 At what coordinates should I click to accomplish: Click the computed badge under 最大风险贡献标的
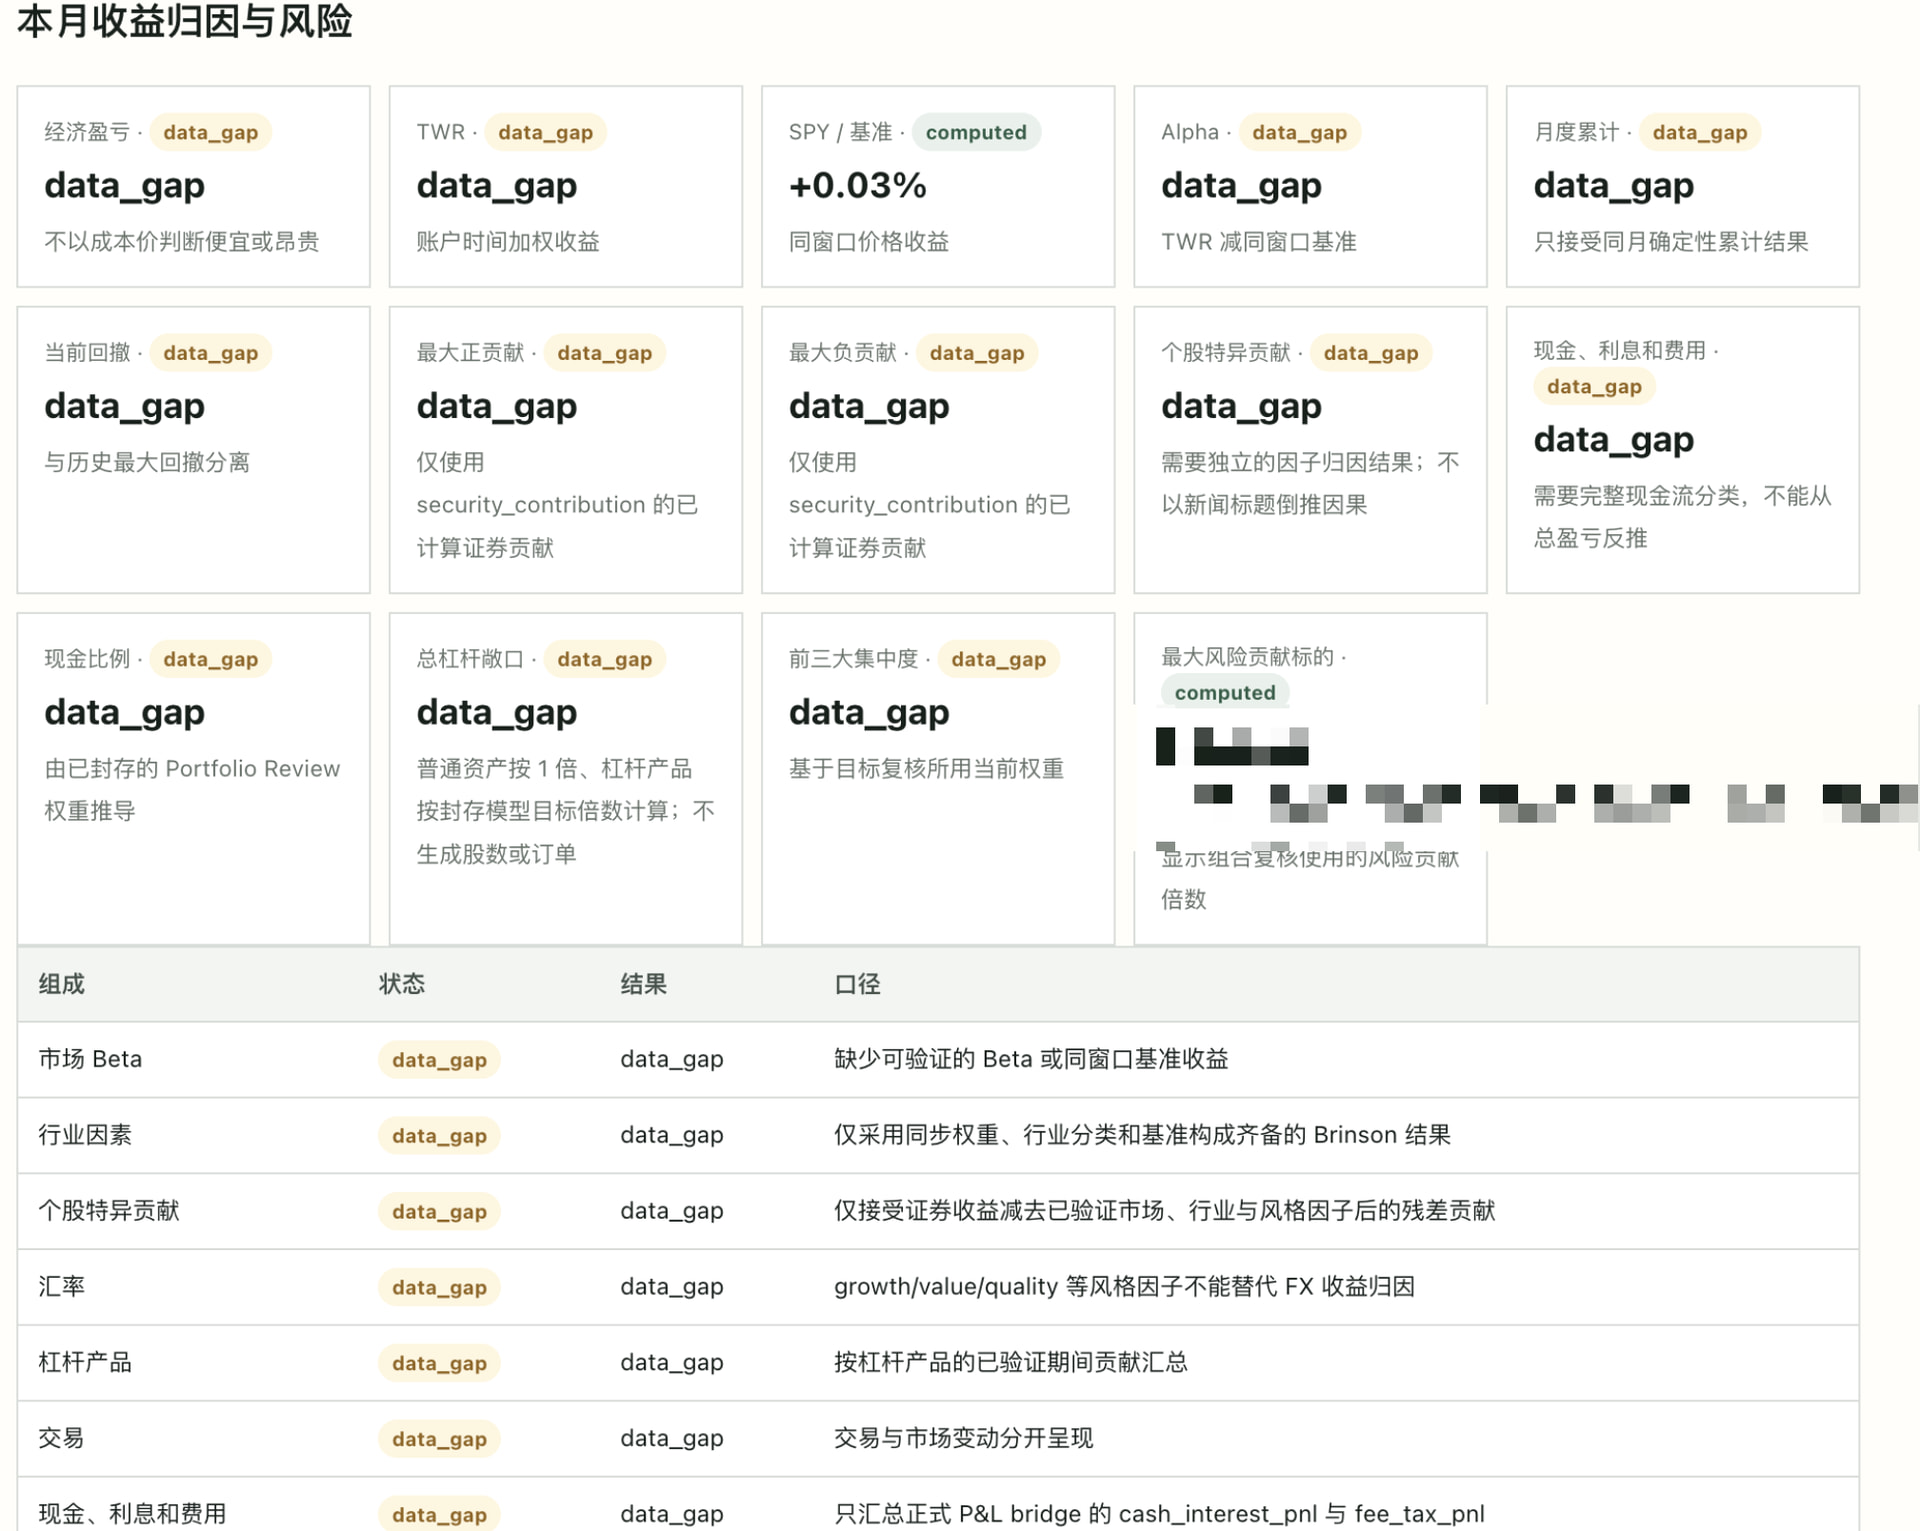click(1225, 692)
